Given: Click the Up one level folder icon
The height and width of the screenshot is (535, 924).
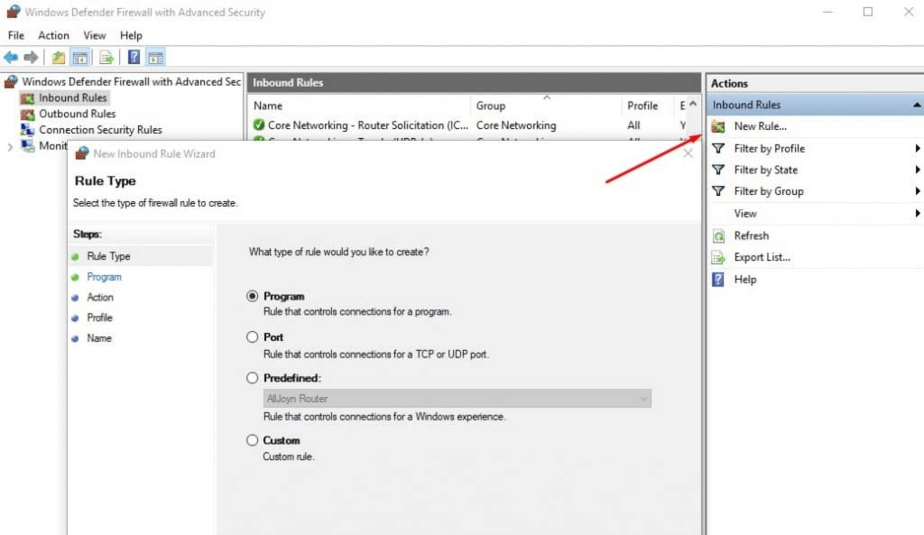Looking at the screenshot, I should tap(59, 57).
